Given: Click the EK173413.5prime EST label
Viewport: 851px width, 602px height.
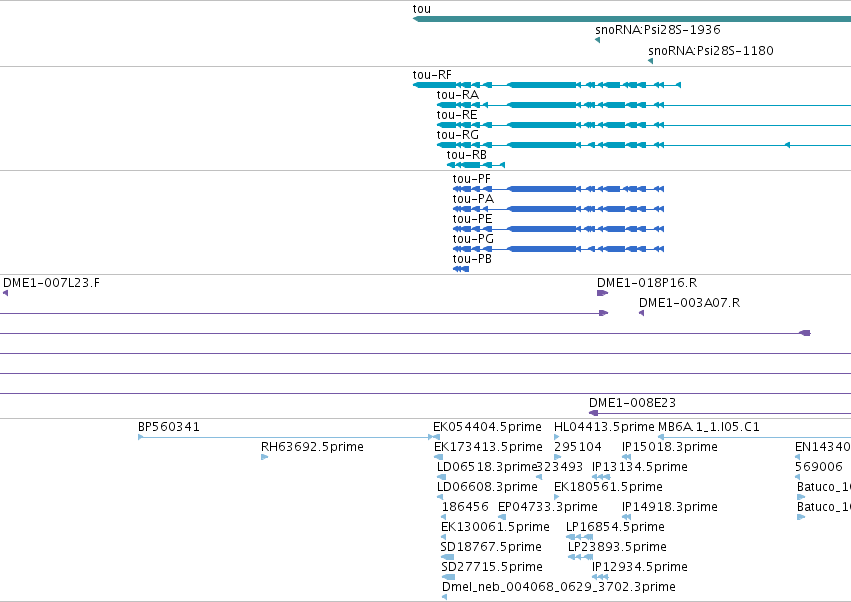Looking at the screenshot, I should [488, 447].
